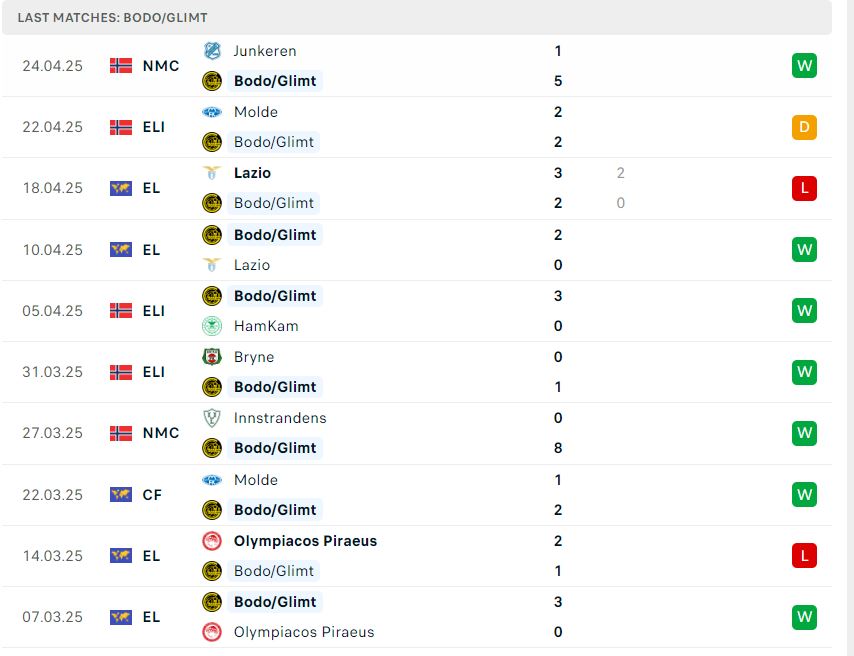Open the HamKam team link

[266, 326]
